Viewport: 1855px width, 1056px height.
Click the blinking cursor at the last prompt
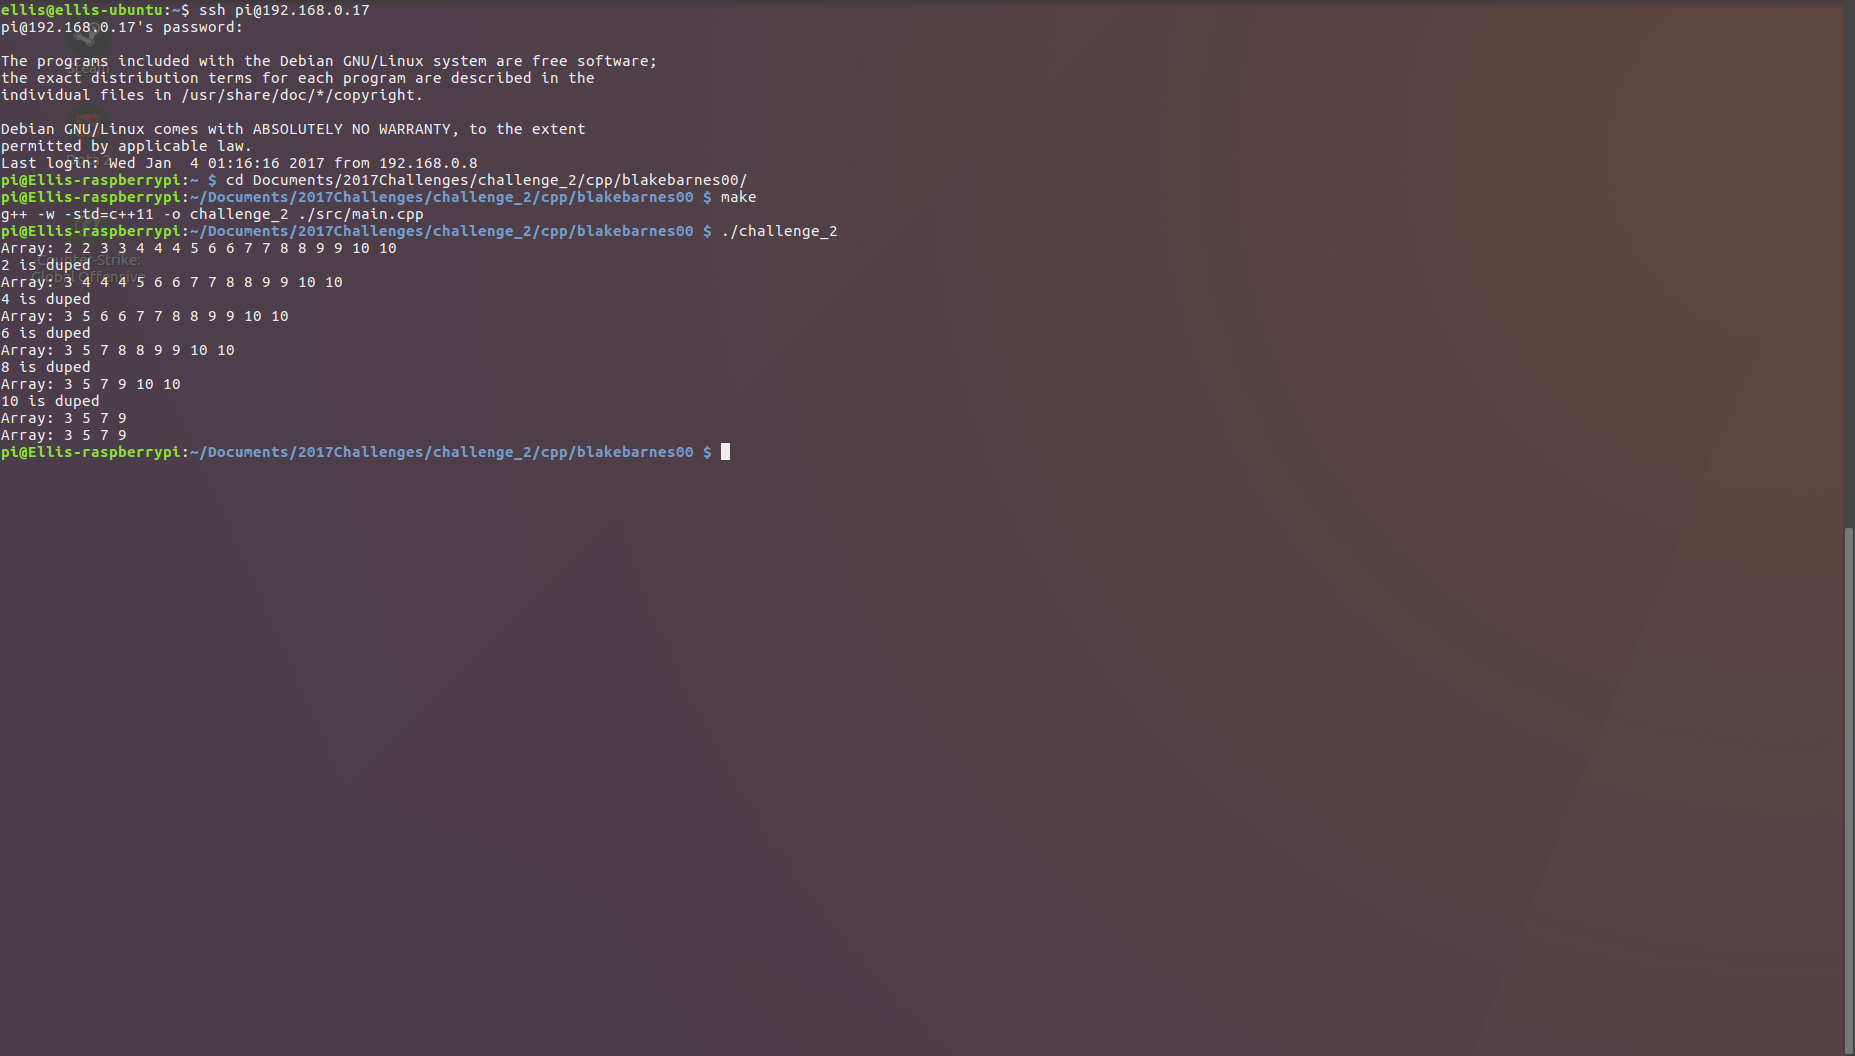point(725,452)
